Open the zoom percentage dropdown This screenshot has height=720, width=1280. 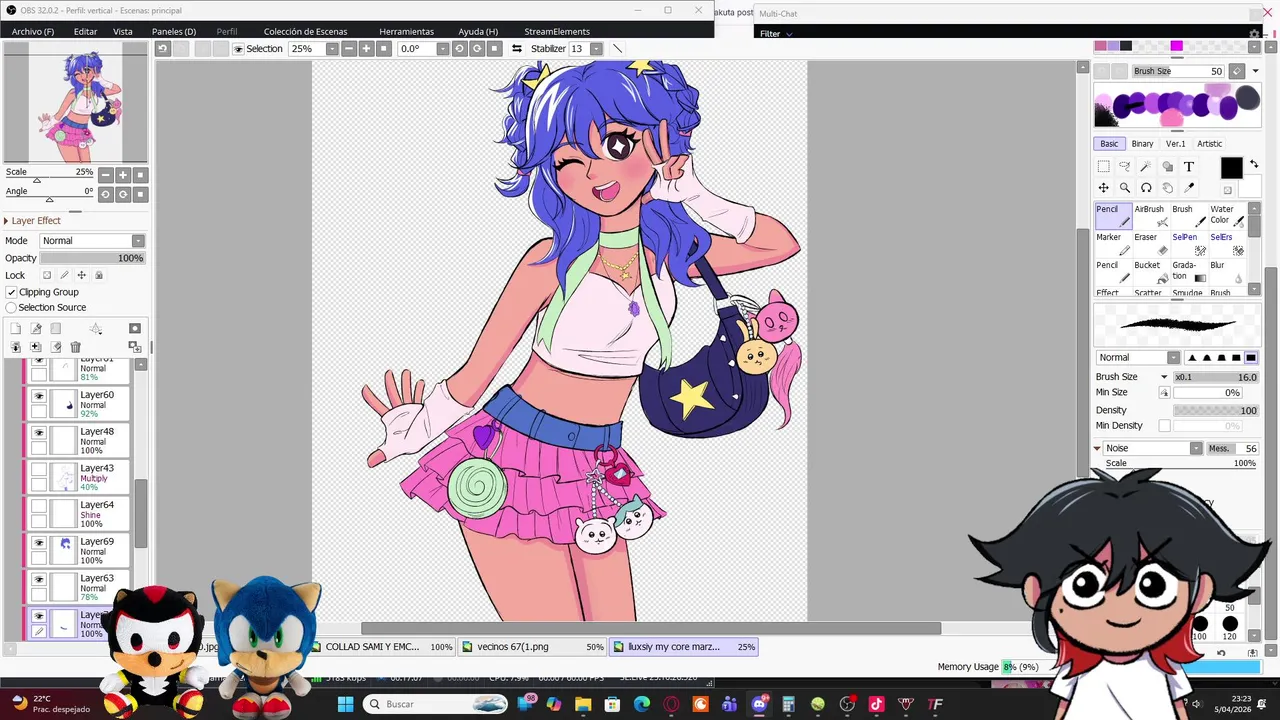coord(332,48)
